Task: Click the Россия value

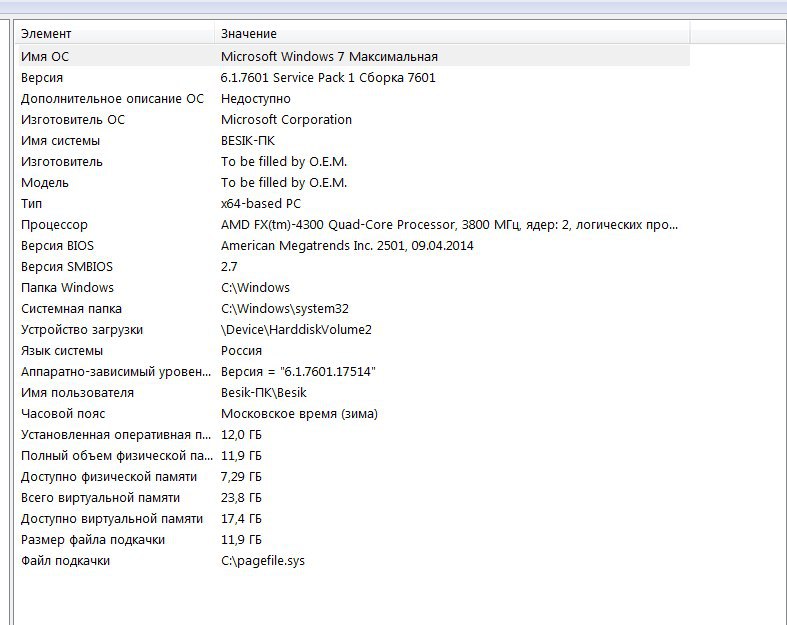Action: (241, 351)
